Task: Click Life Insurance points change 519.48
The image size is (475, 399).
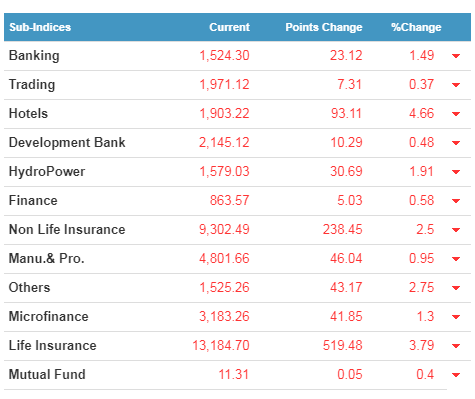Action: point(343,346)
